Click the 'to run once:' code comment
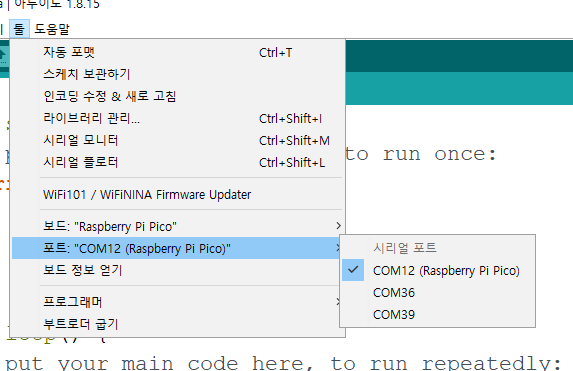Viewport: 573px width, 371px height. (x=421, y=154)
